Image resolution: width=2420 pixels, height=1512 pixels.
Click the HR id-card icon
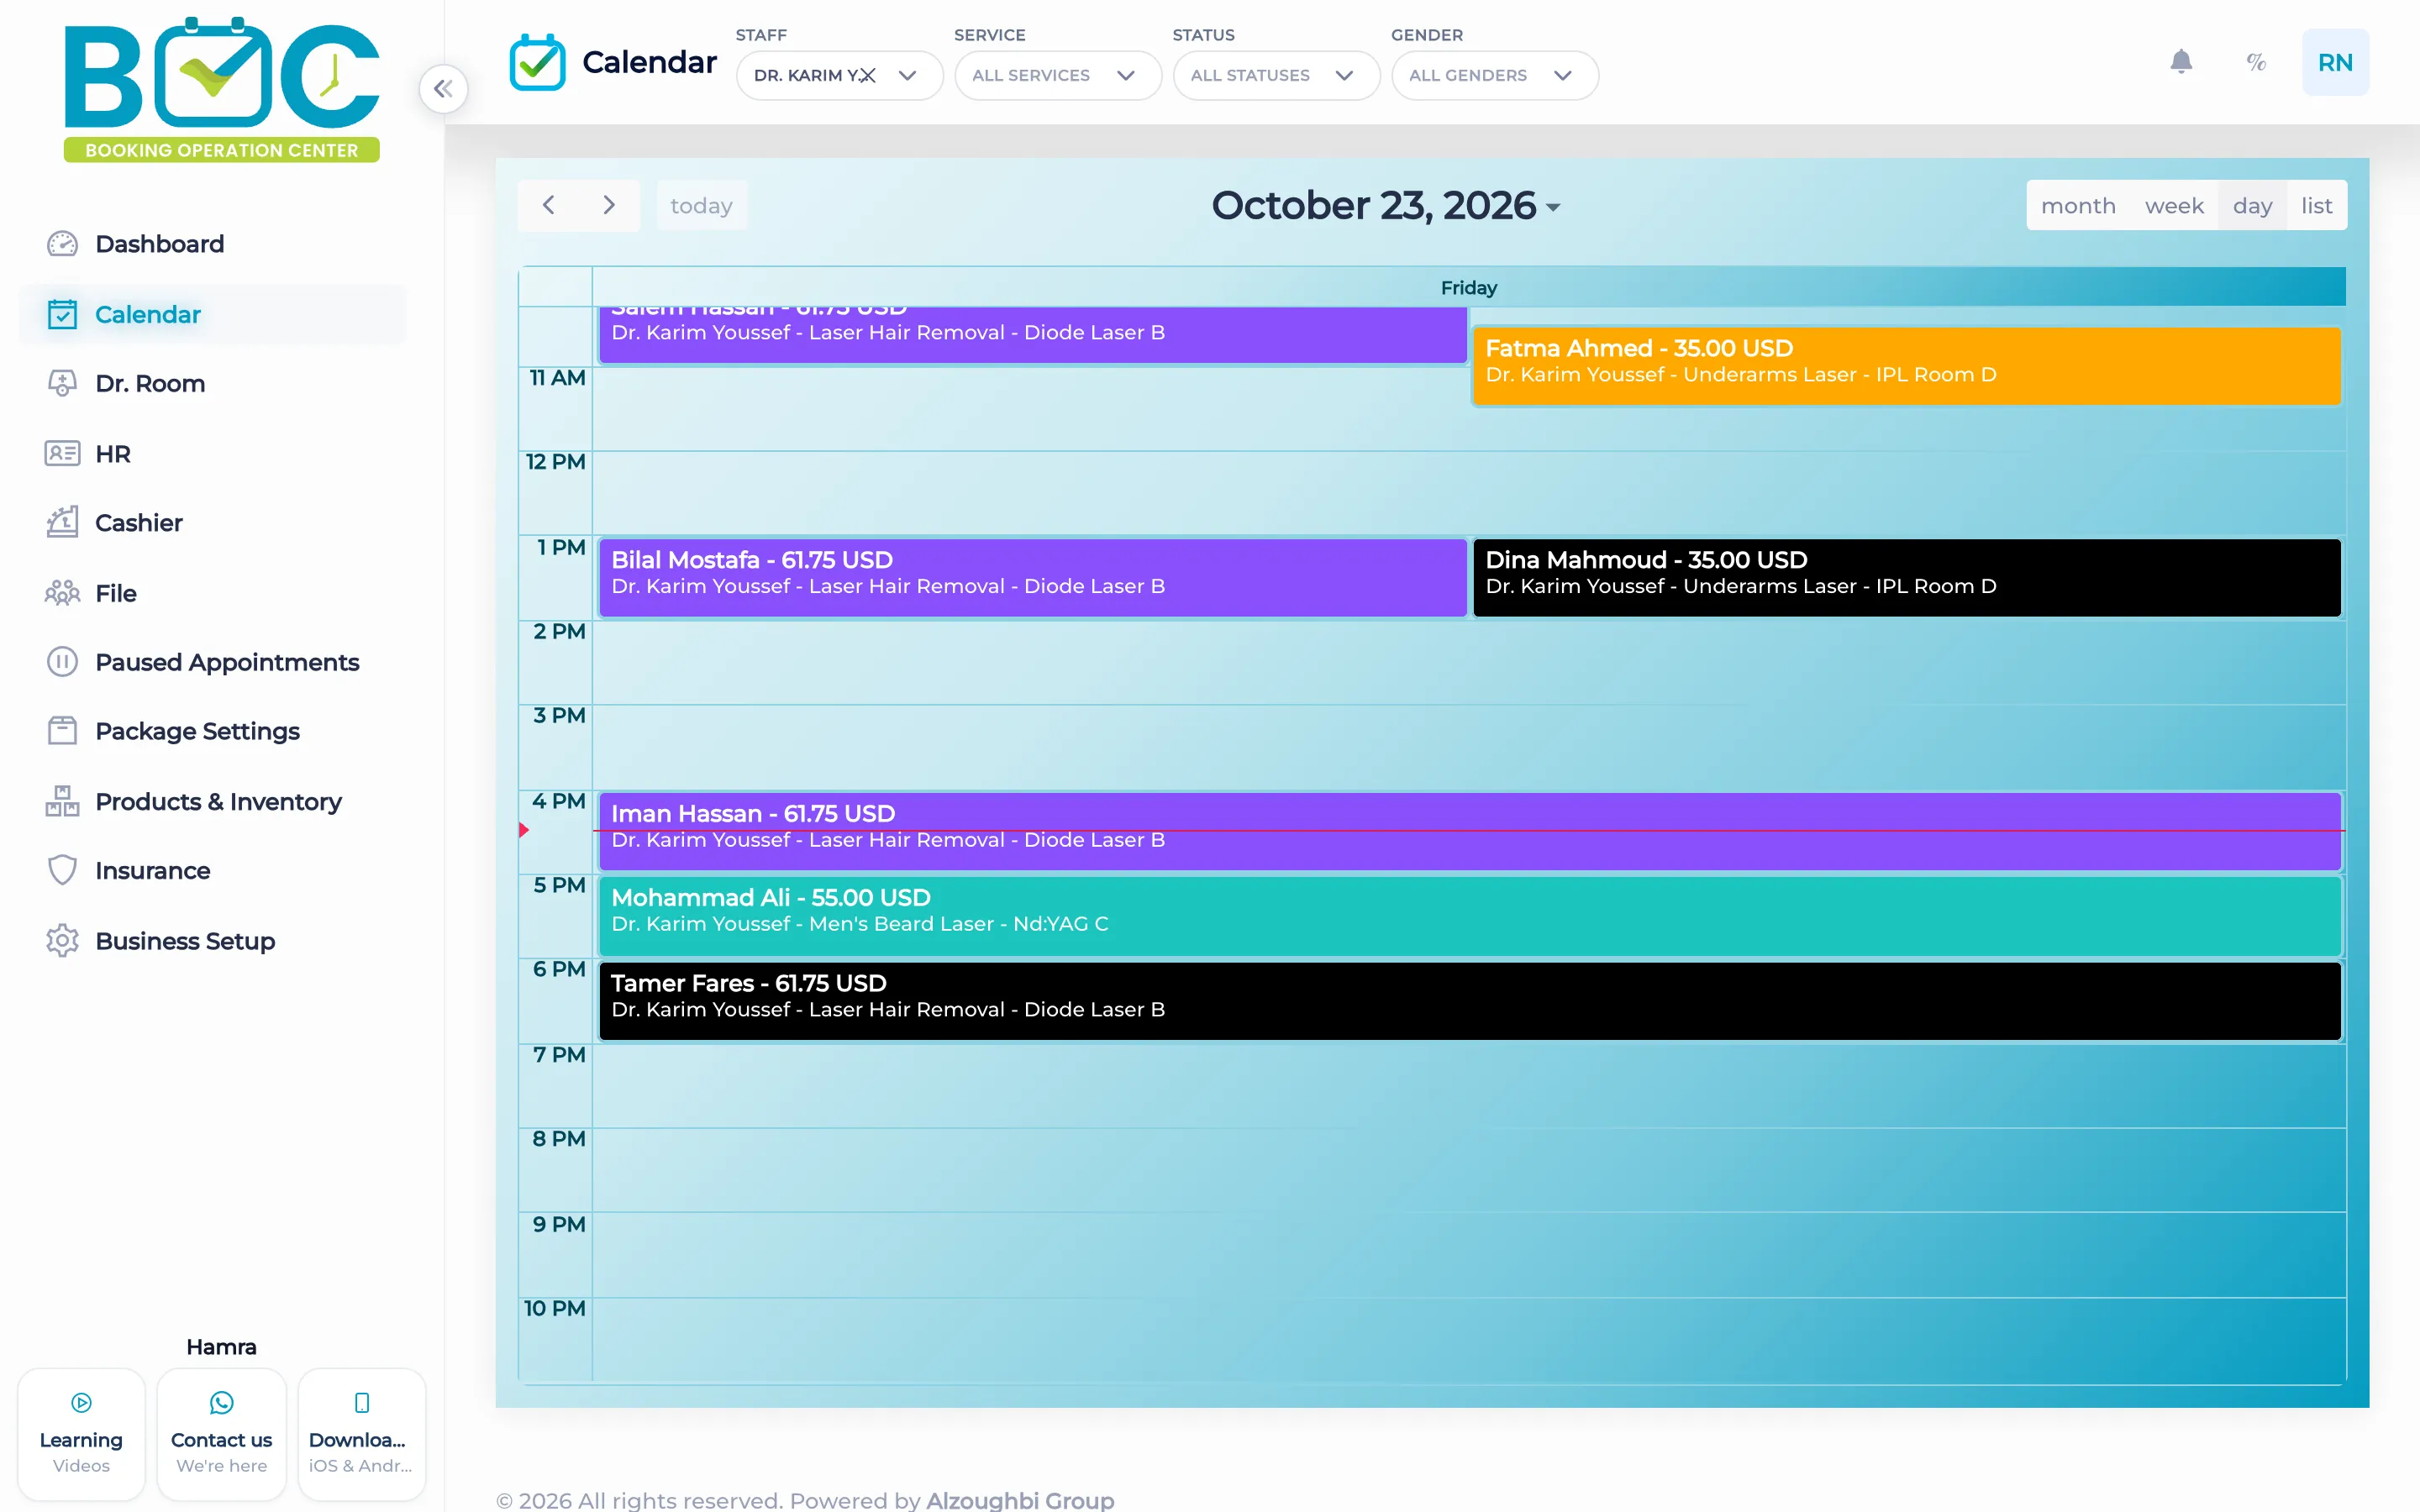(62, 453)
